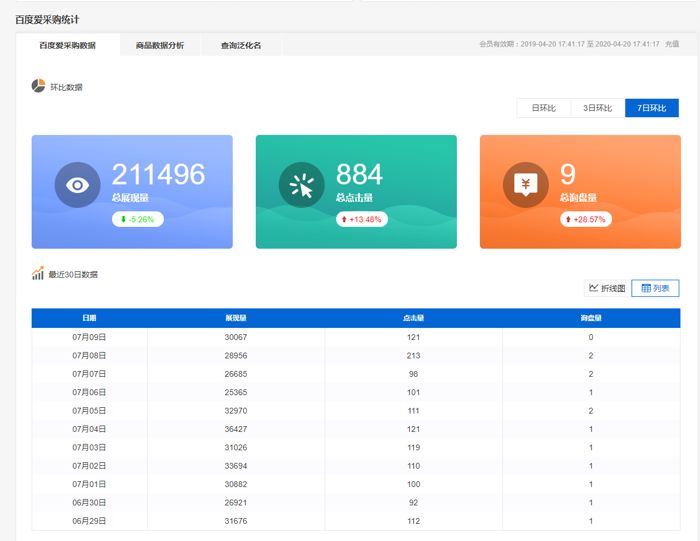Select the 7日环比 comparison option
The height and width of the screenshot is (541, 700).
[652, 108]
